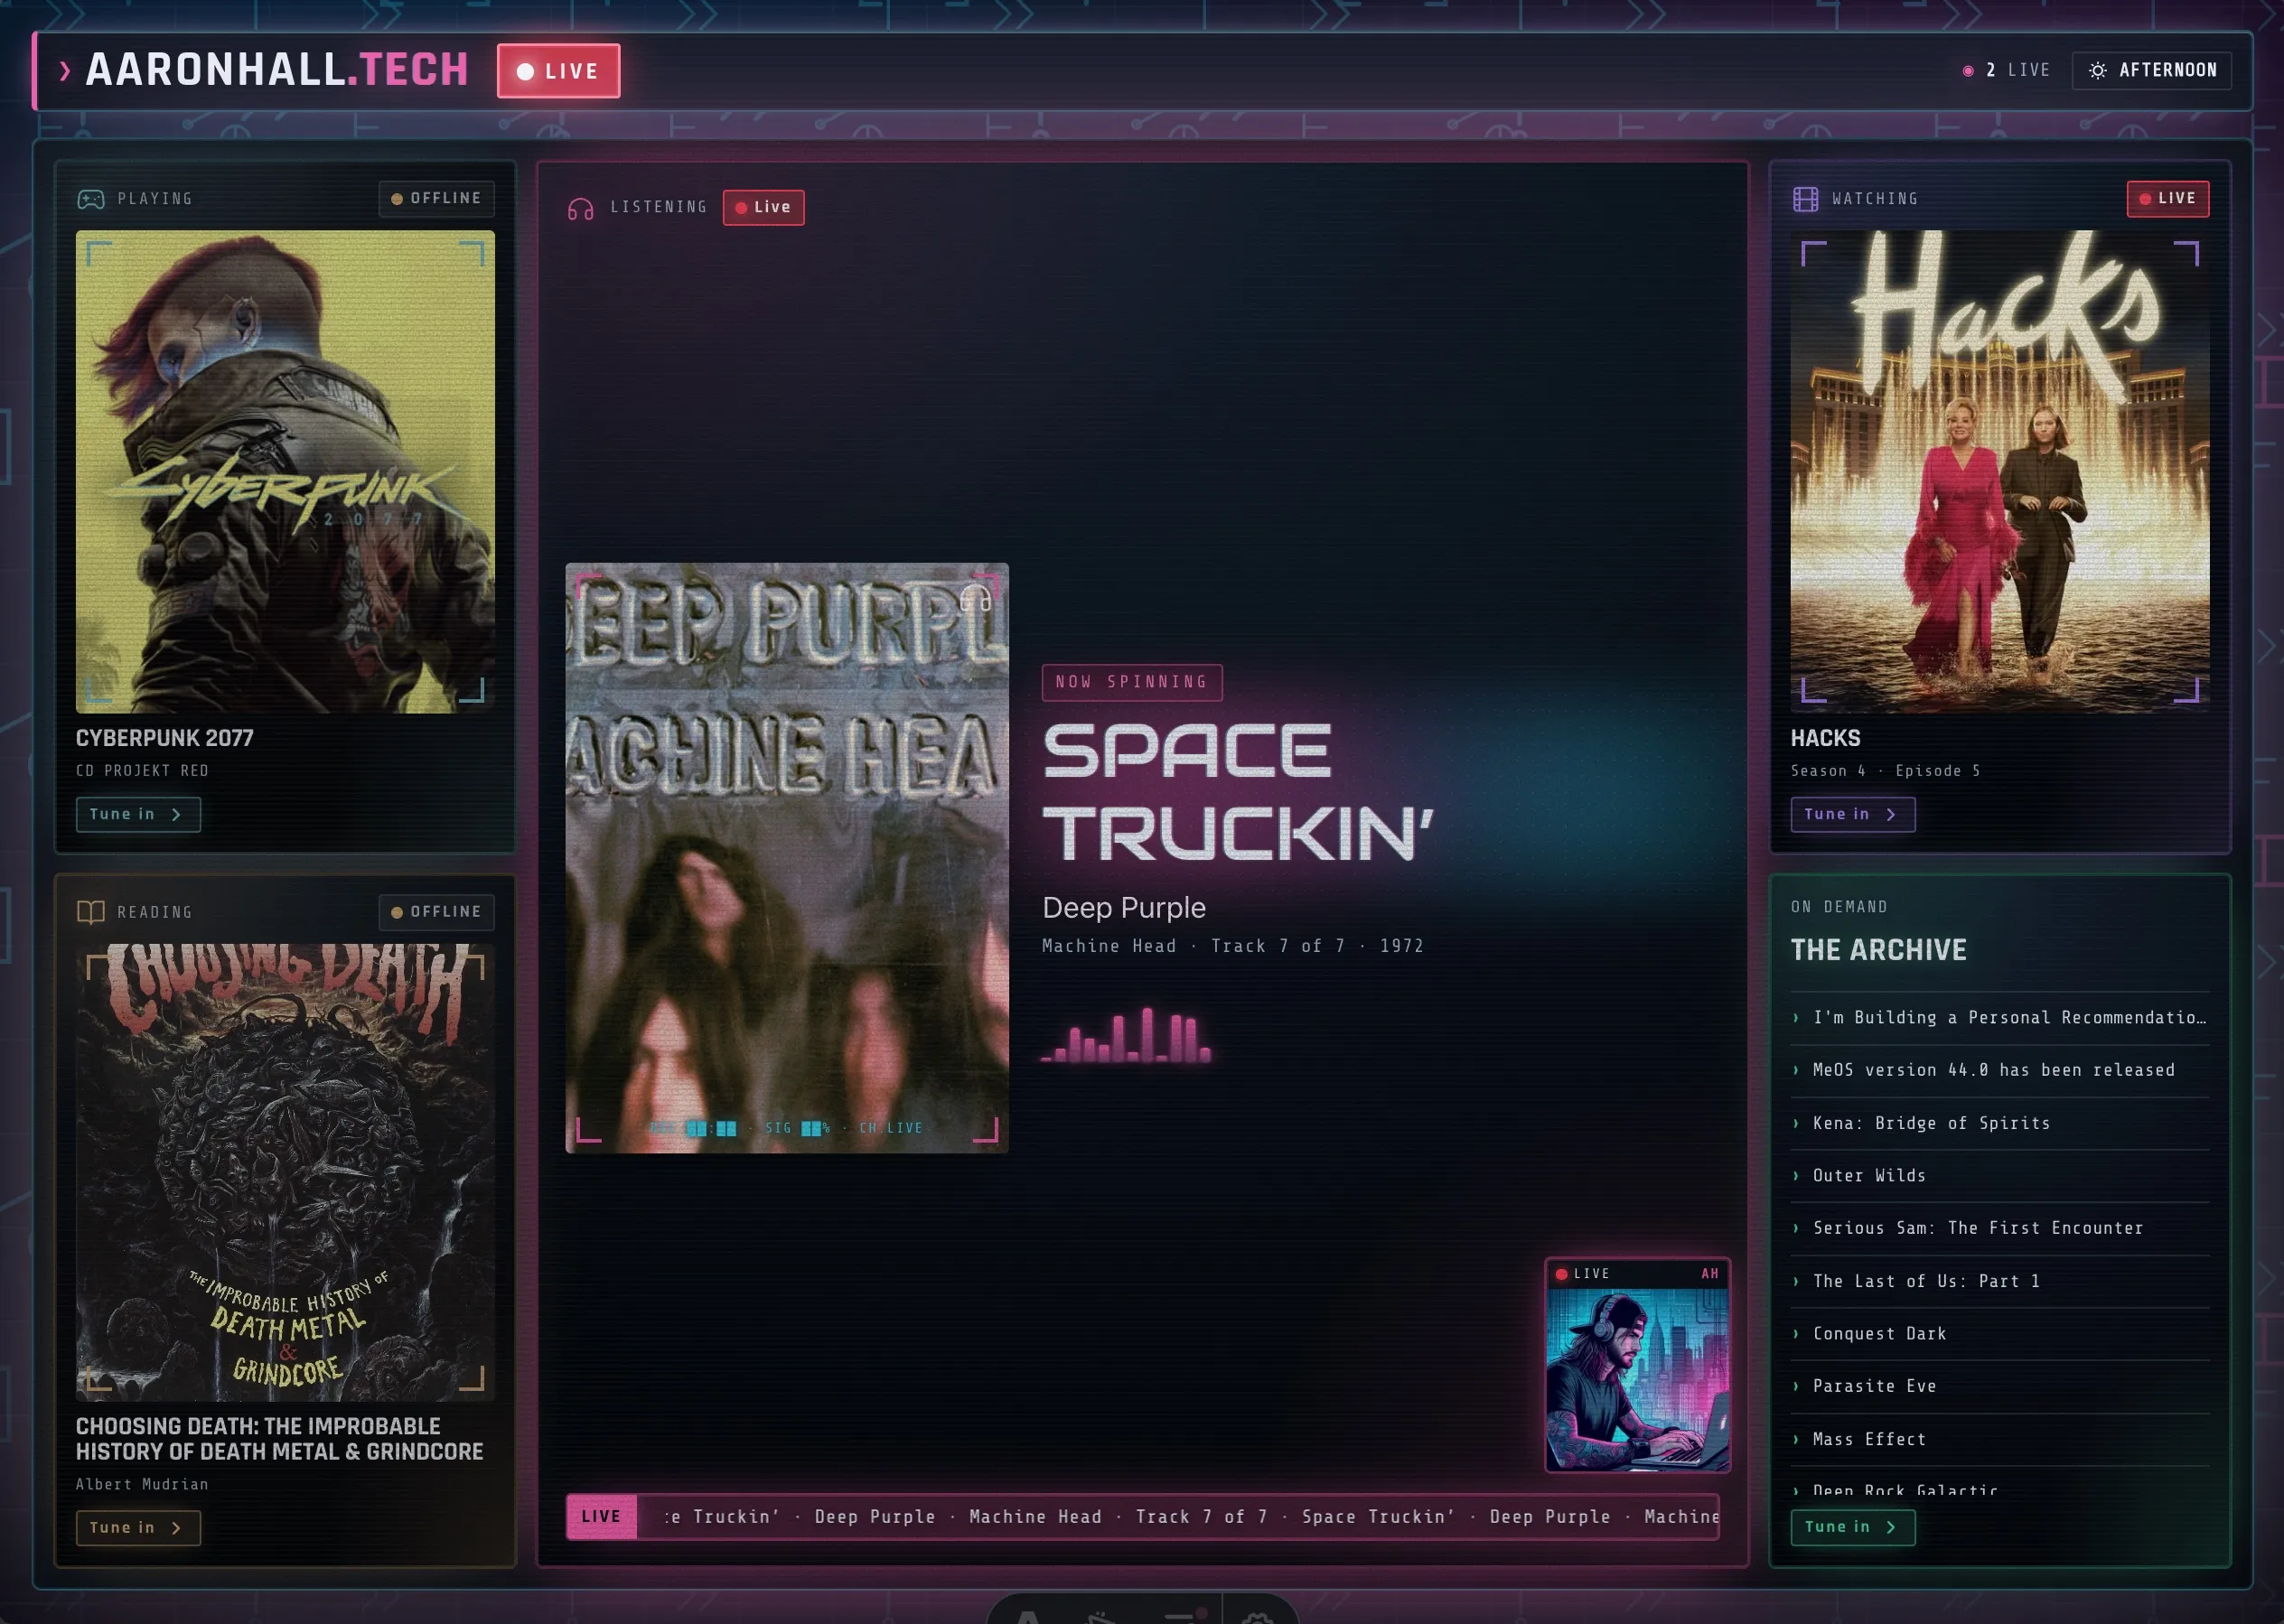Click the Live badge beside LISTENING
Image resolution: width=2284 pixels, height=1624 pixels.
pos(763,207)
